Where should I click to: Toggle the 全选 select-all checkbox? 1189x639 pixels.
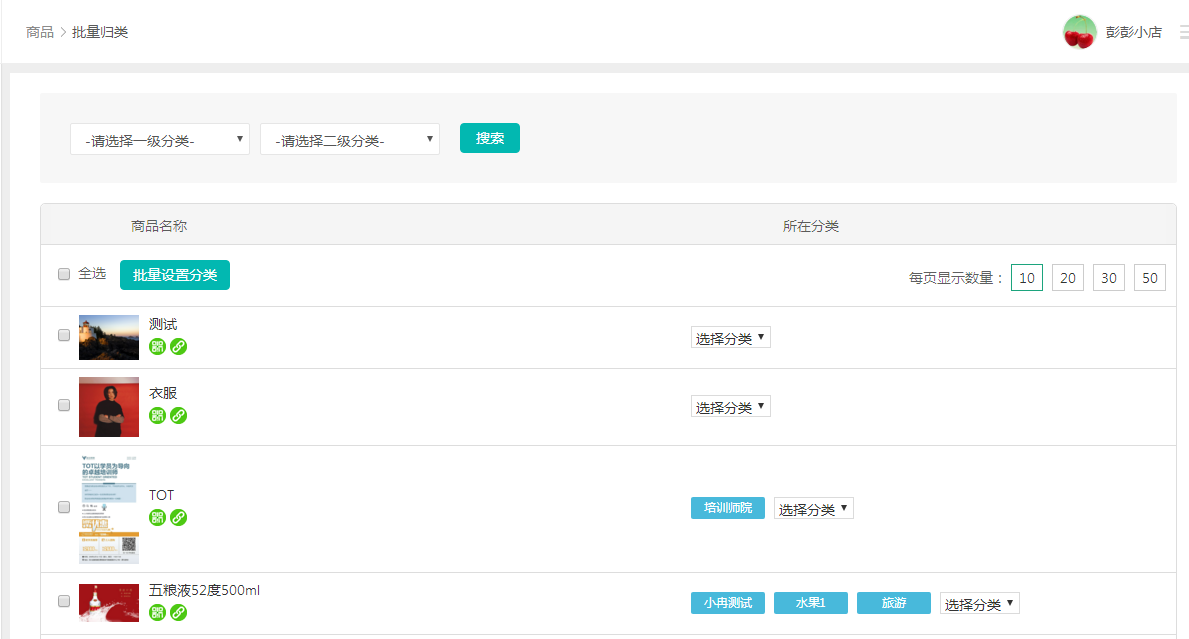pyautogui.click(x=64, y=274)
